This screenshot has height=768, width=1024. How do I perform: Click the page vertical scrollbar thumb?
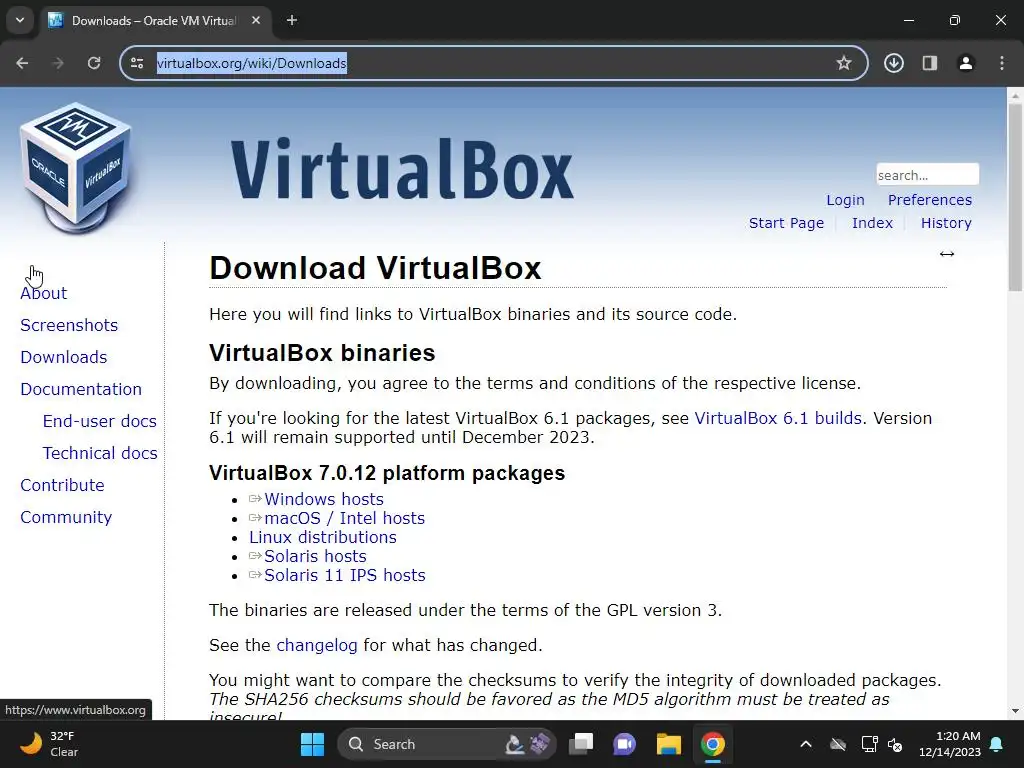pyautogui.click(x=1015, y=197)
